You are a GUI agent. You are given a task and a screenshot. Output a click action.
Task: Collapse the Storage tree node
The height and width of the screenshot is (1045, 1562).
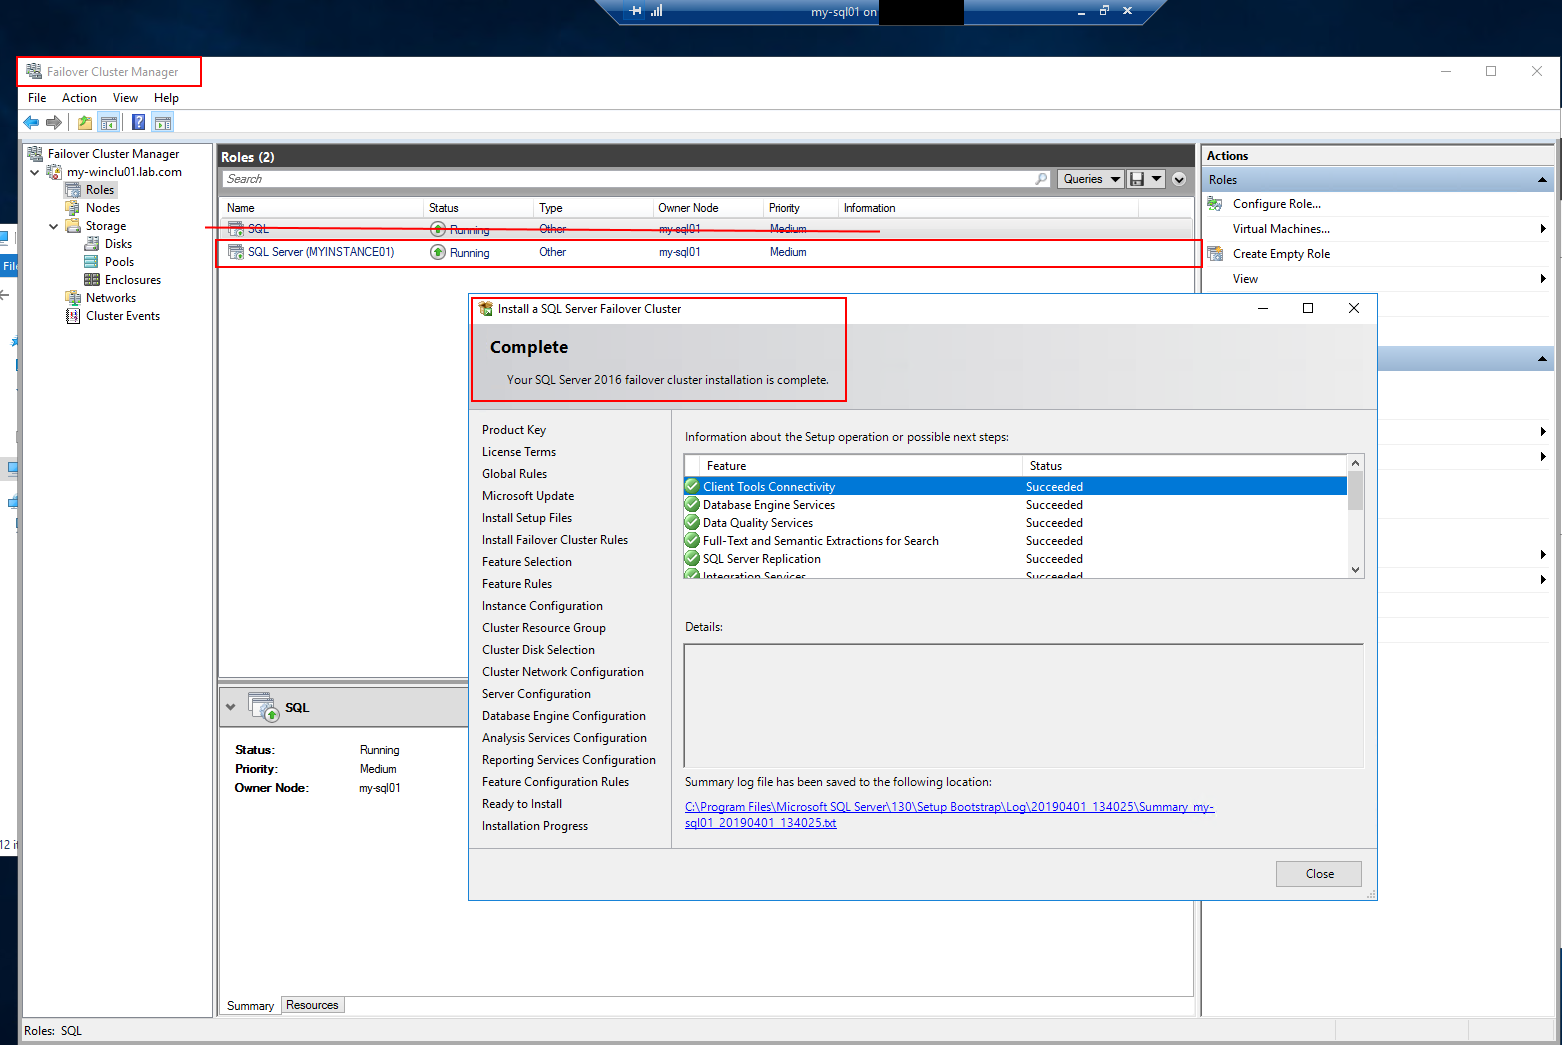tap(54, 226)
